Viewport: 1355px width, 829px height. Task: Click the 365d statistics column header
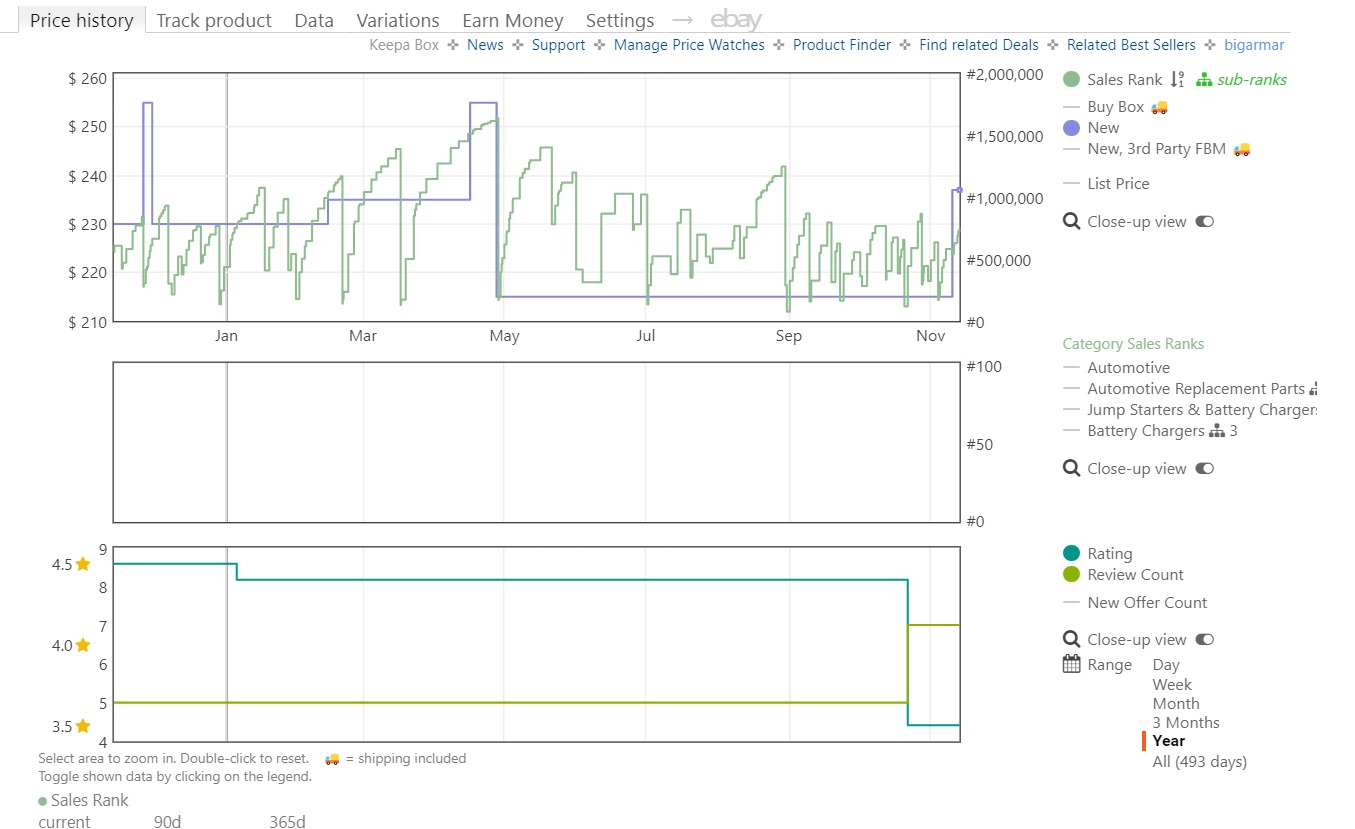tap(287, 822)
